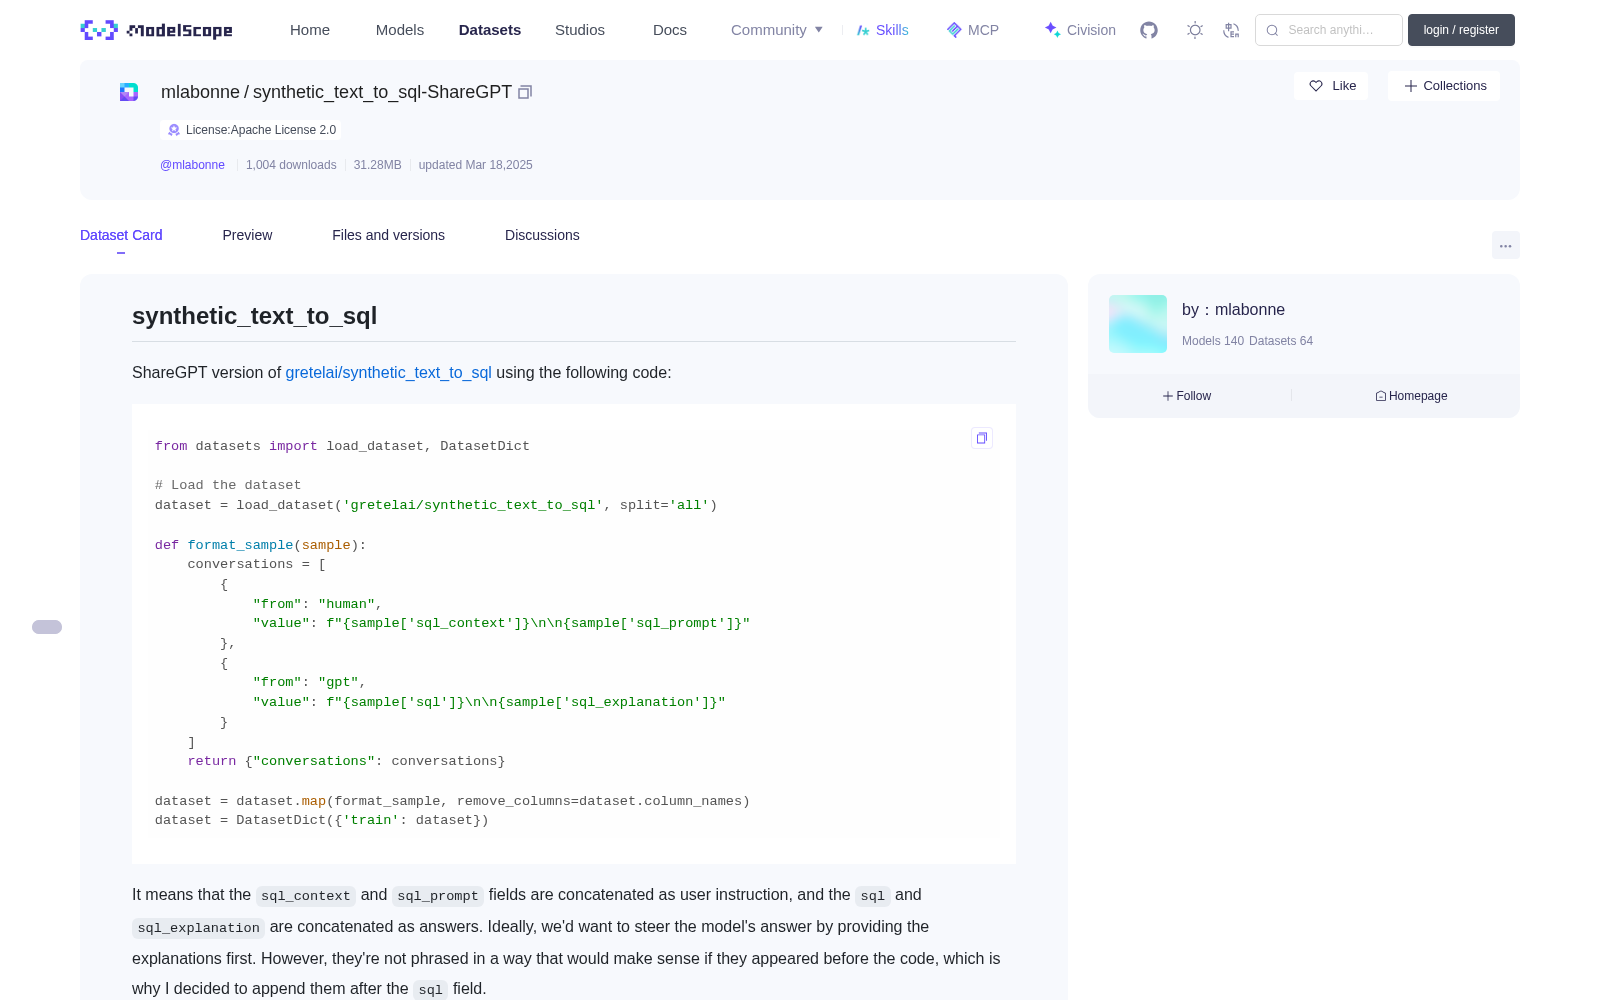Open the MCP page
This screenshot has width=1600, height=1000.
[973, 30]
